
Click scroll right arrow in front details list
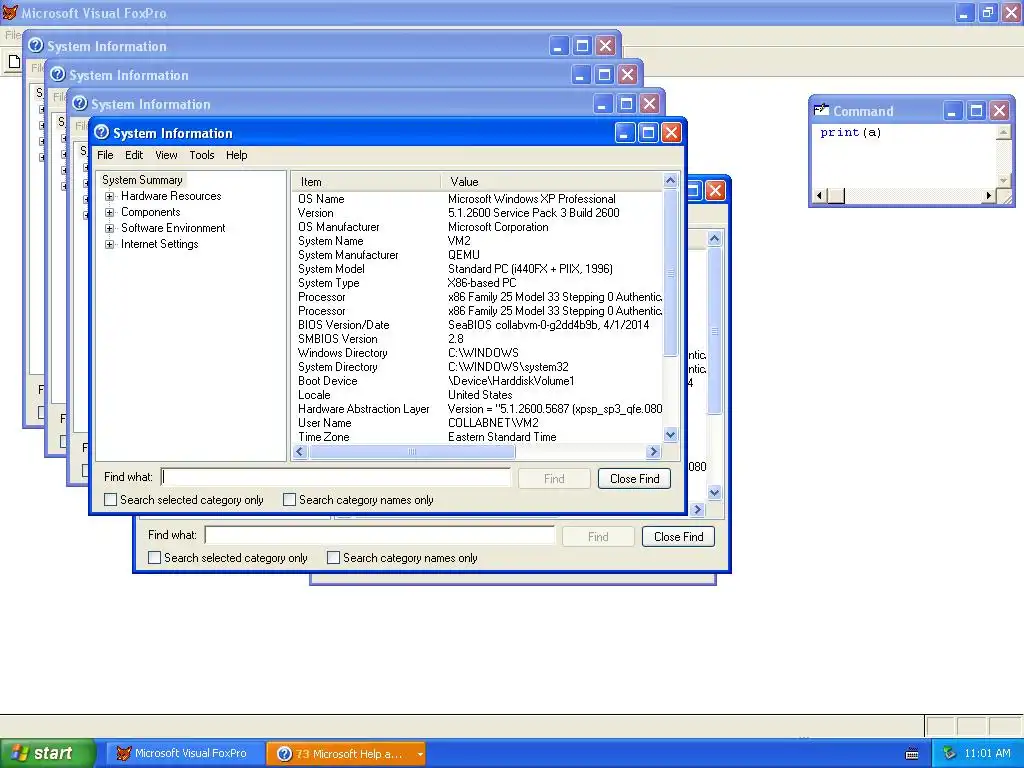[x=653, y=451]
